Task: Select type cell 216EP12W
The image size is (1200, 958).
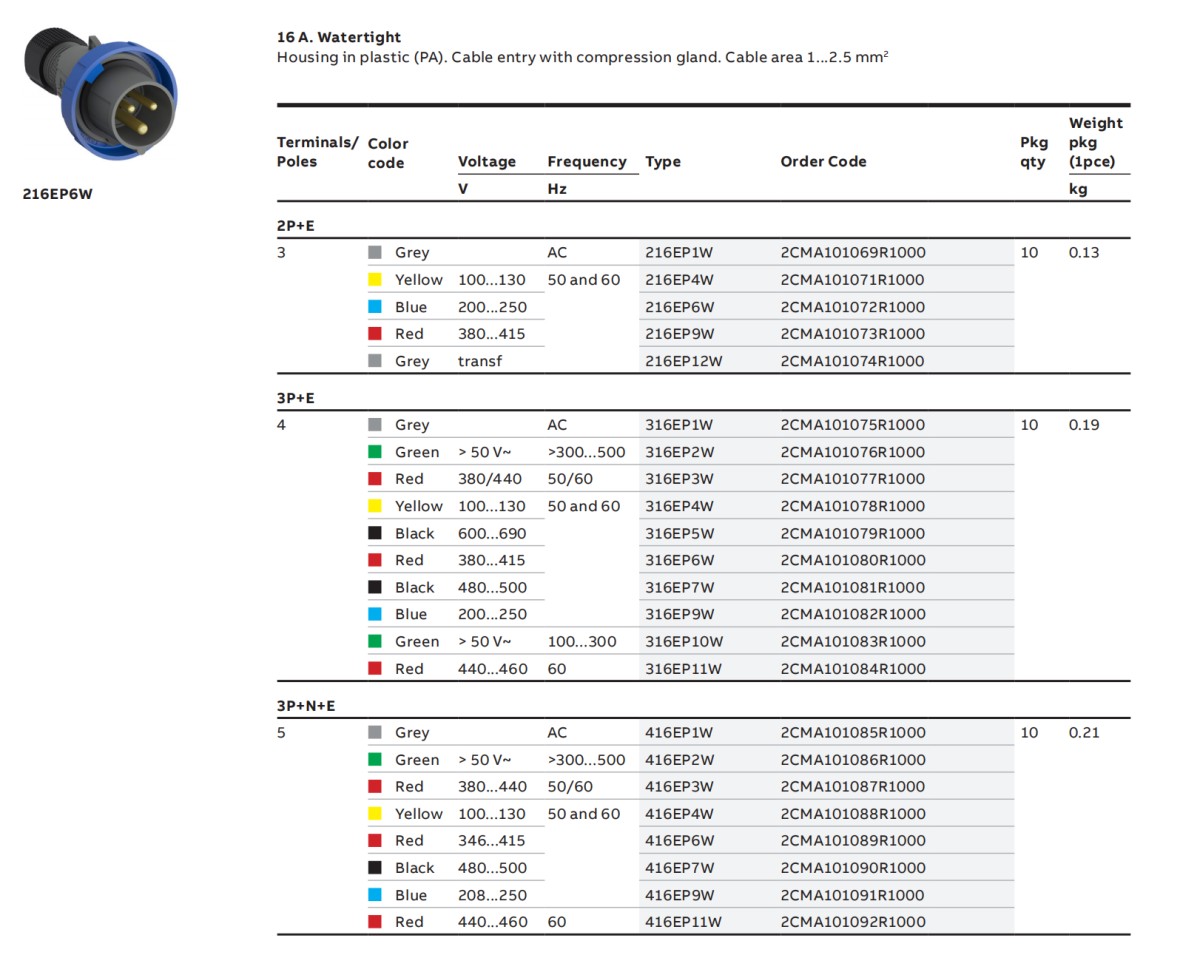Action: (x=683, y=361)
